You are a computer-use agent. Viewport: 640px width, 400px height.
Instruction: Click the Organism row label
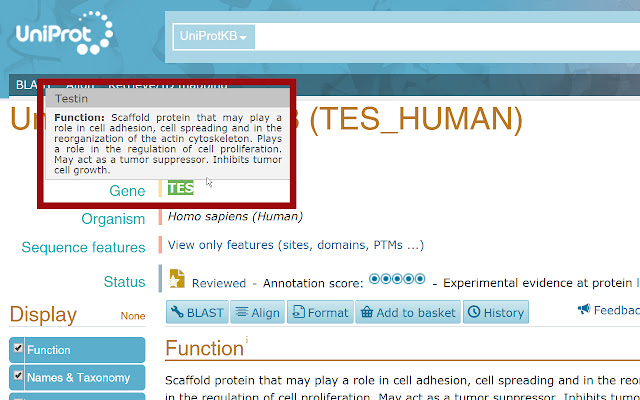(x=113, y=219)
